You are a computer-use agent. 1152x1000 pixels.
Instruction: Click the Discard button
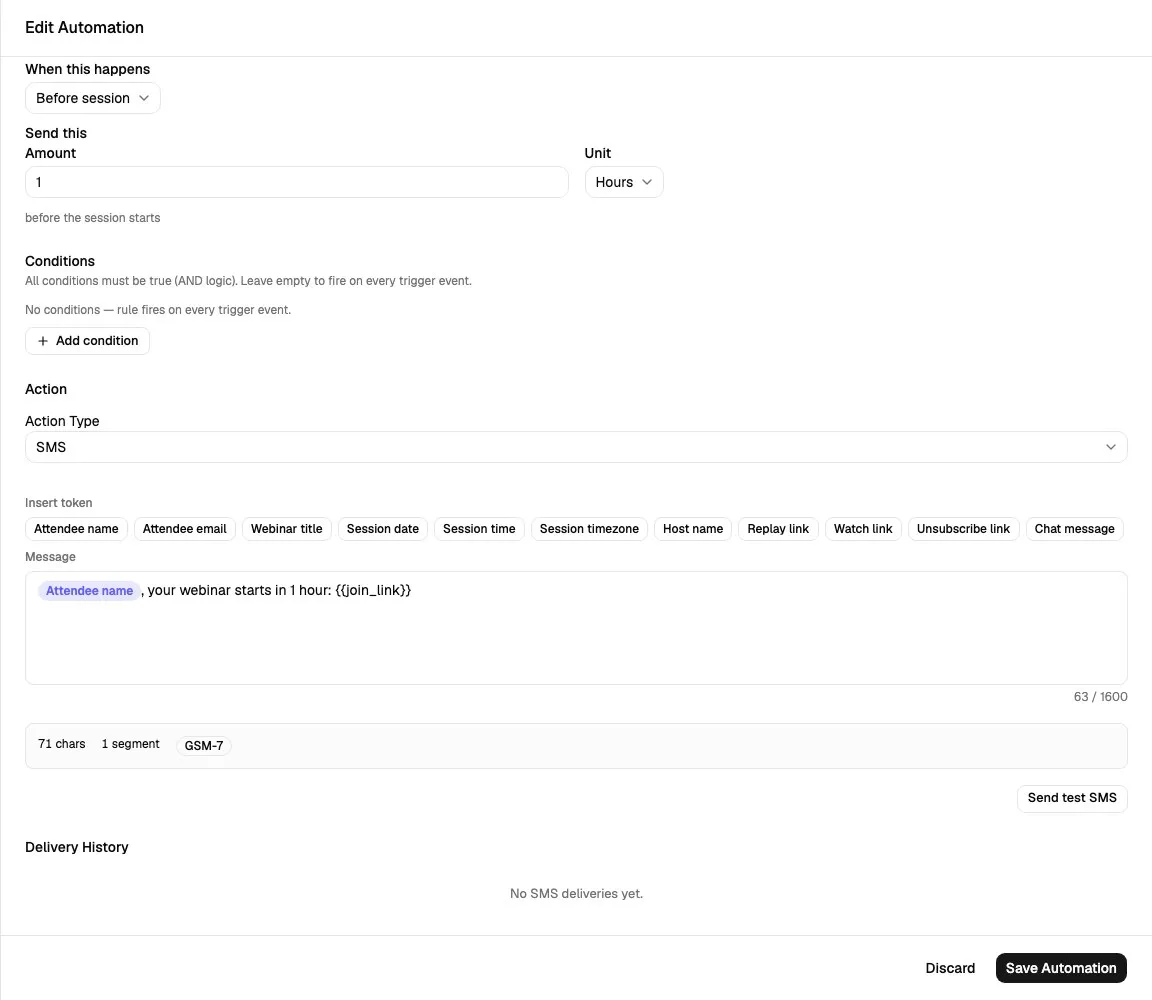tap(950, 968)
